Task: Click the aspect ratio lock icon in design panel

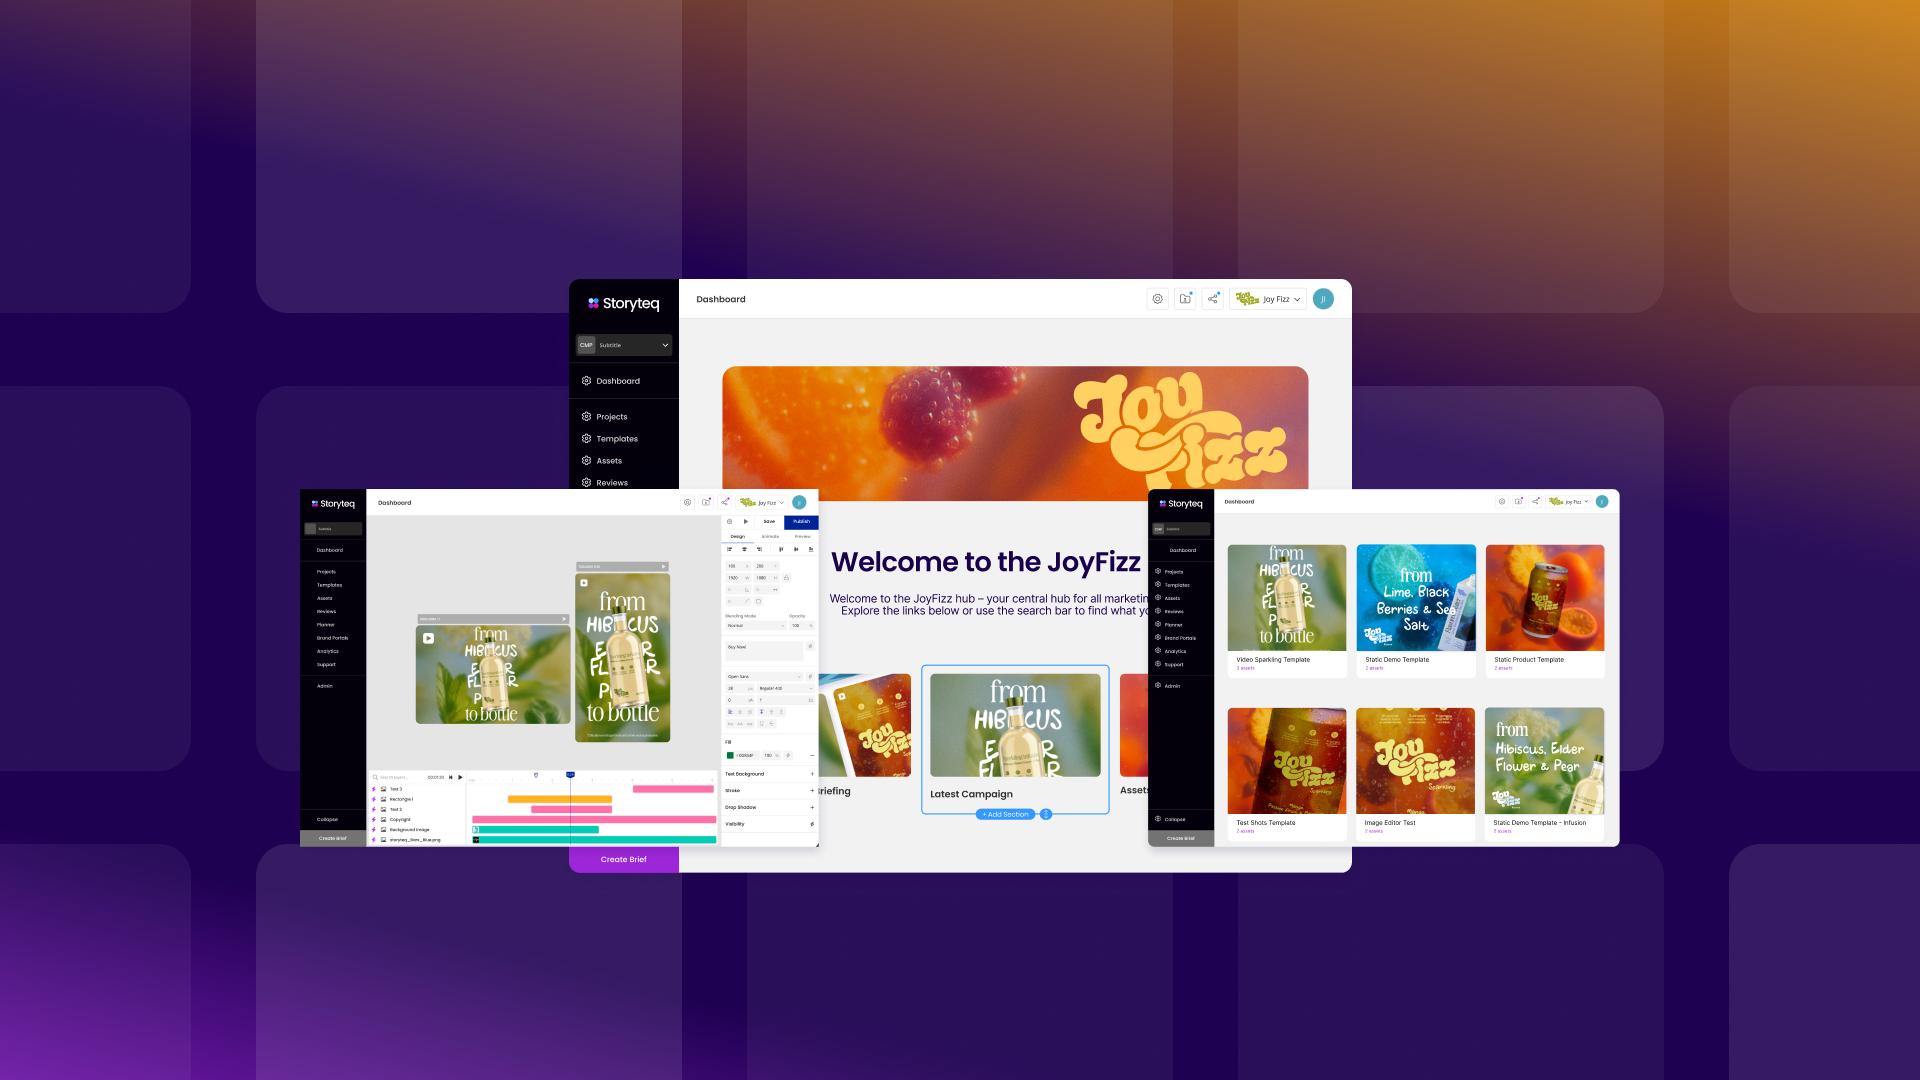Action: [786, 578]
